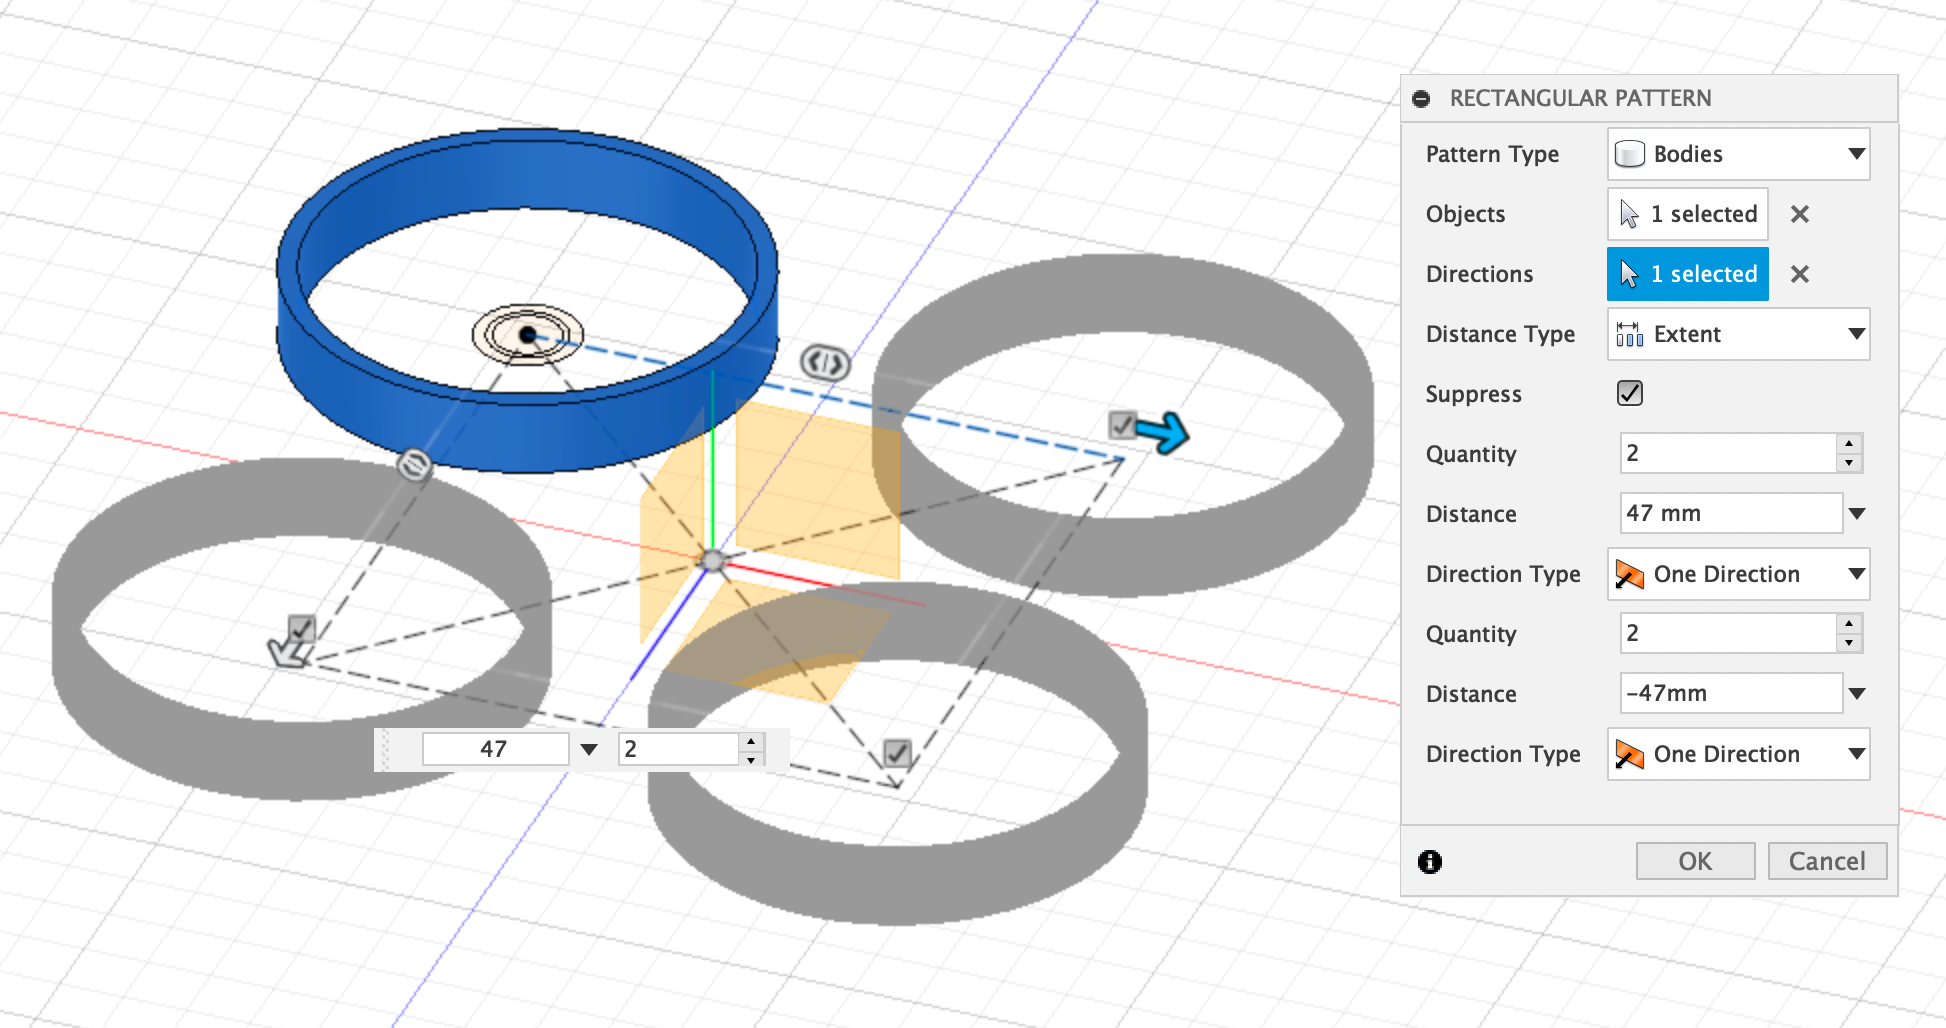
Task: Cancel the Rectangular Pattern dialog
Action: click(x=1827, y=861)
